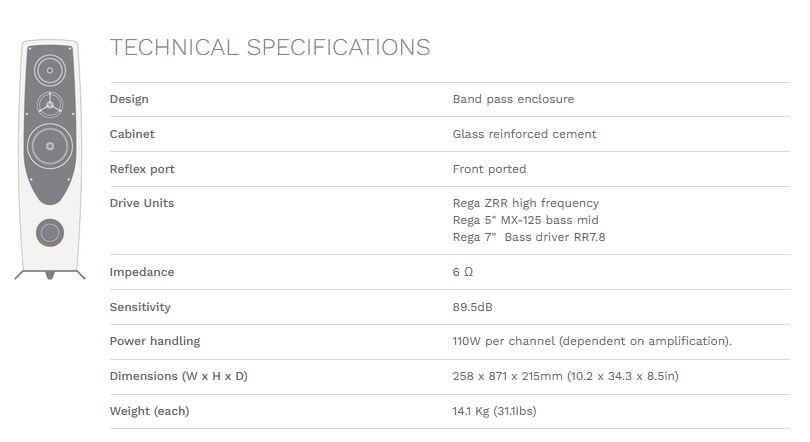Click the Glass reinforced cement value

click(524, 134)
